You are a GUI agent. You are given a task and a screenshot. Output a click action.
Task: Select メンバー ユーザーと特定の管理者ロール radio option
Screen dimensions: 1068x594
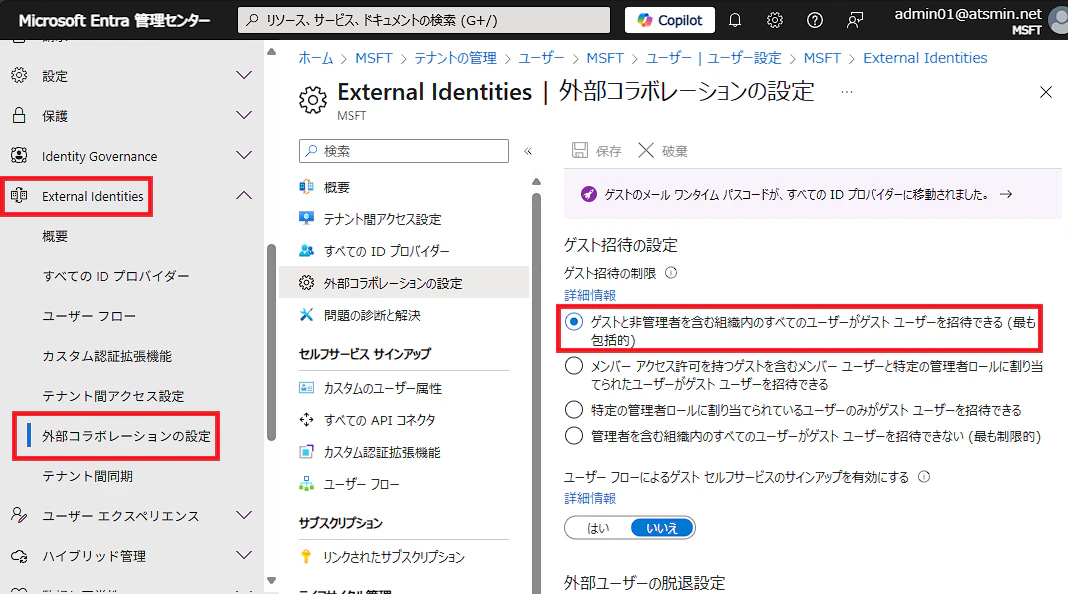coord(574,366)
